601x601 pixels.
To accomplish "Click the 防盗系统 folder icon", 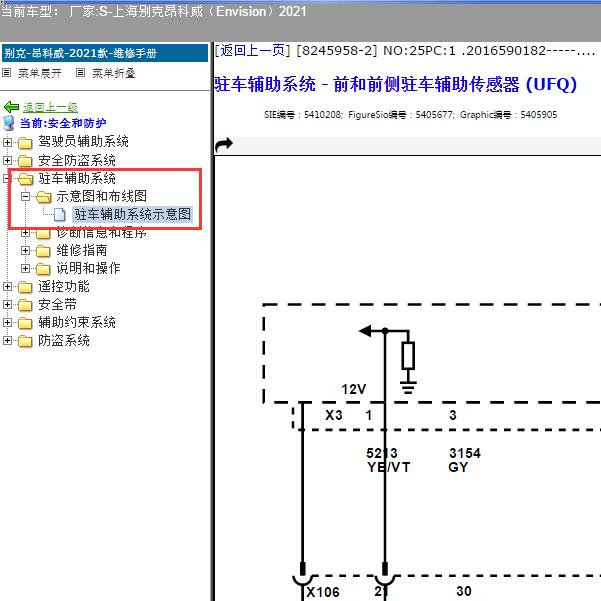I will [25, 341].
